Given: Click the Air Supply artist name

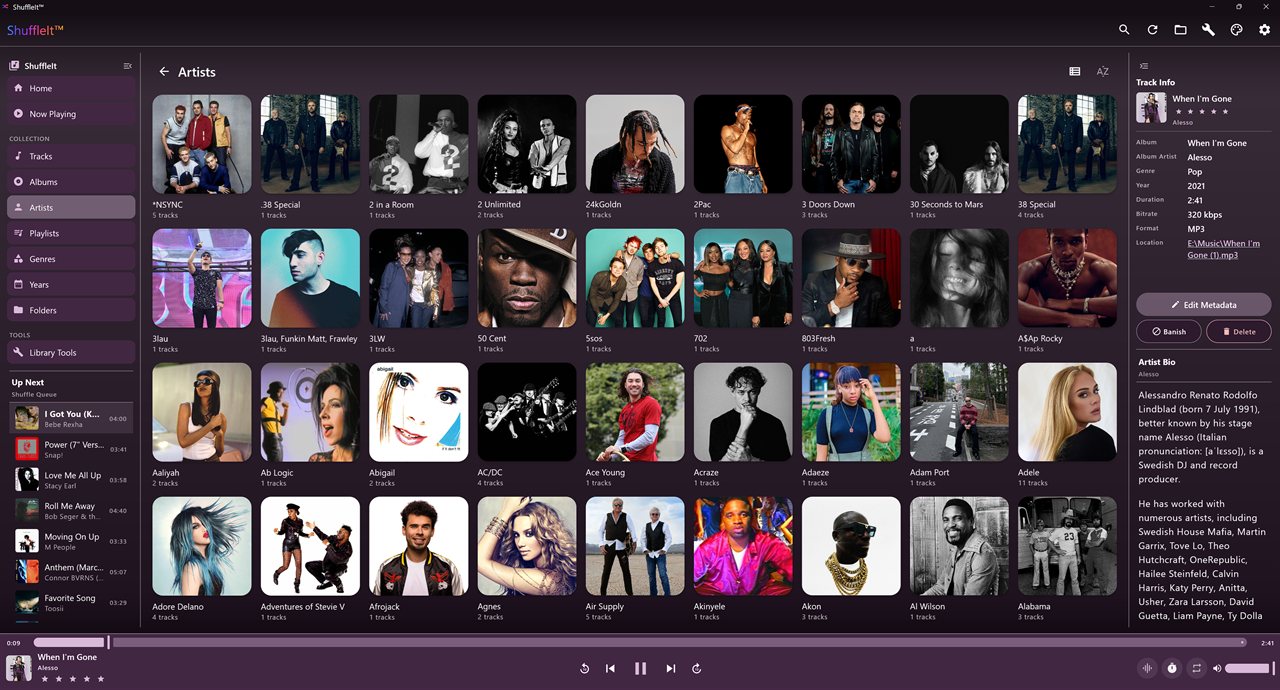Looking at the screenshot, I should (x=605, y=606).
